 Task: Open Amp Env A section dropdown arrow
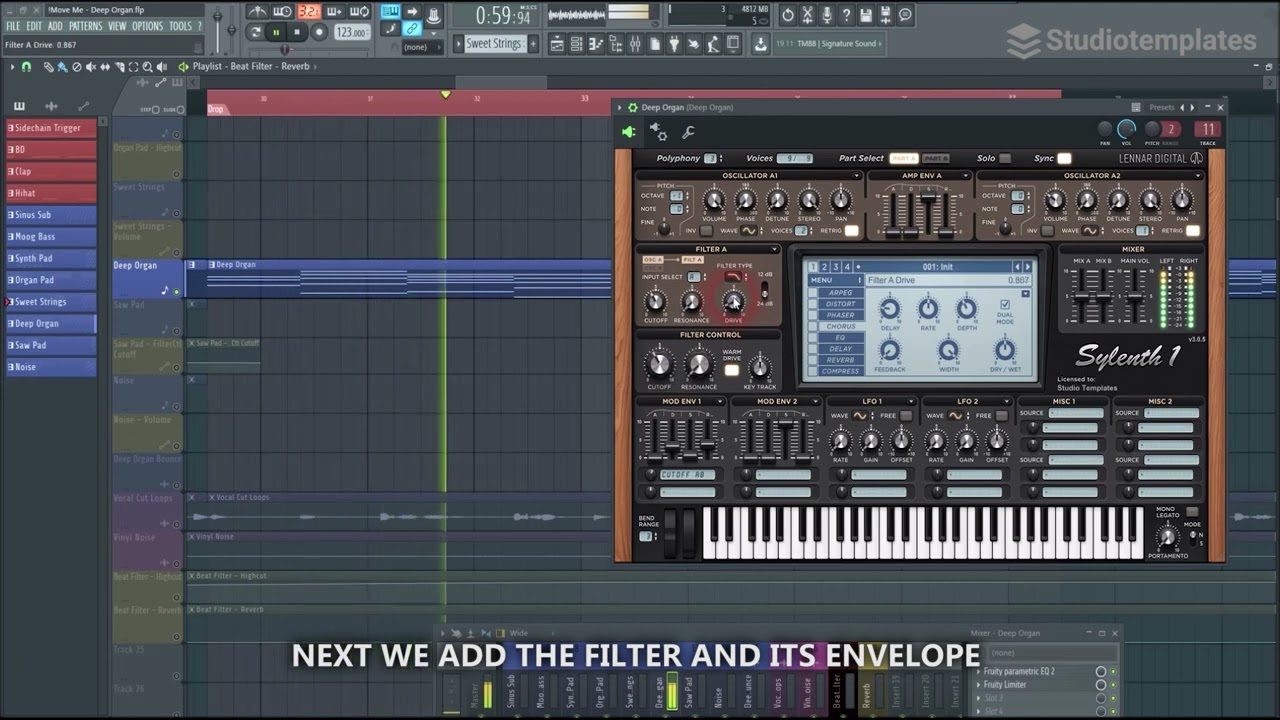[x=966, y=176]
